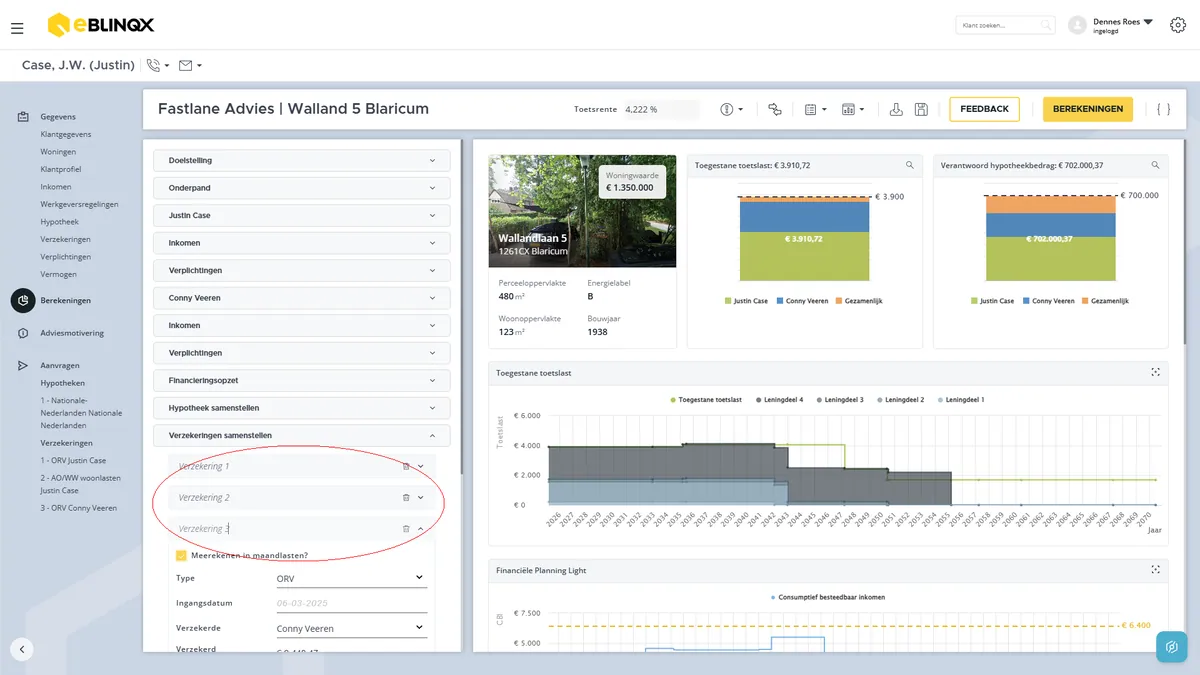Toggle Leningdeel 4 in the chart legend

pyautogui.click(x=780, y=399)
